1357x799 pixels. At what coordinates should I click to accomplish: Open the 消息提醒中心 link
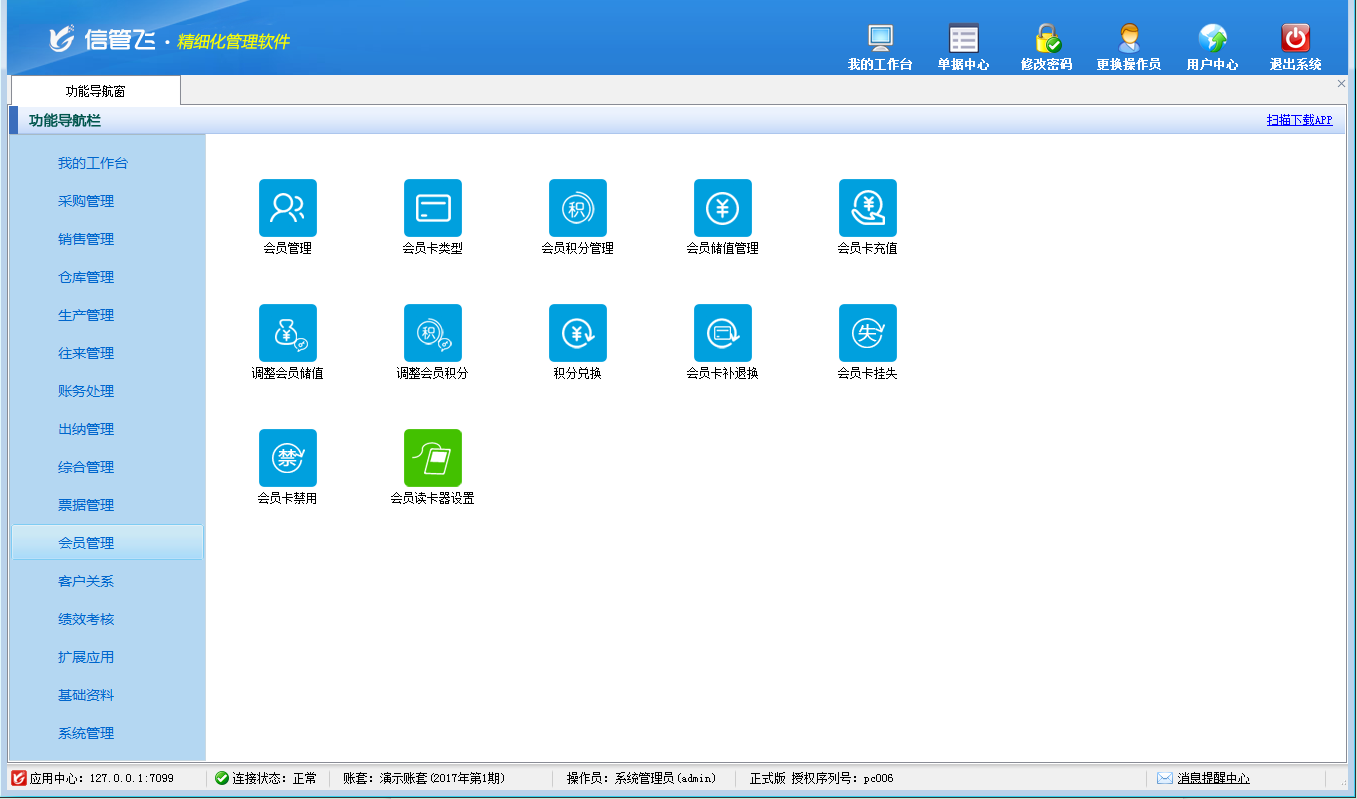(1213, 778)
